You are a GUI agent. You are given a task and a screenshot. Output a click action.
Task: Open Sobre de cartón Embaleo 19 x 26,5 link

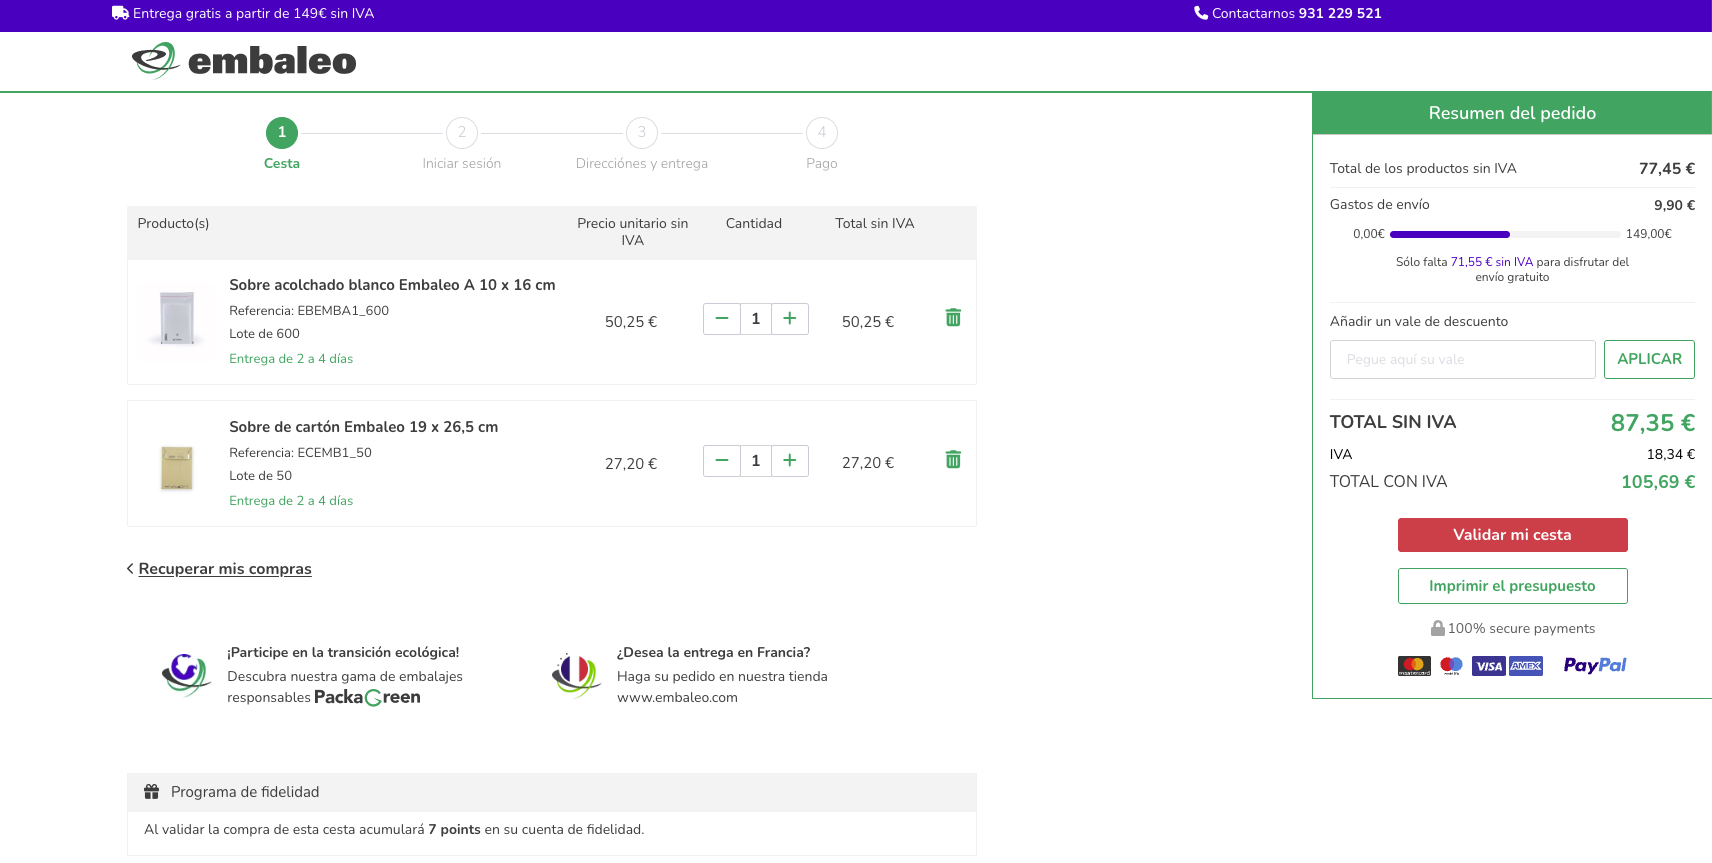click(x=363, y=427)
